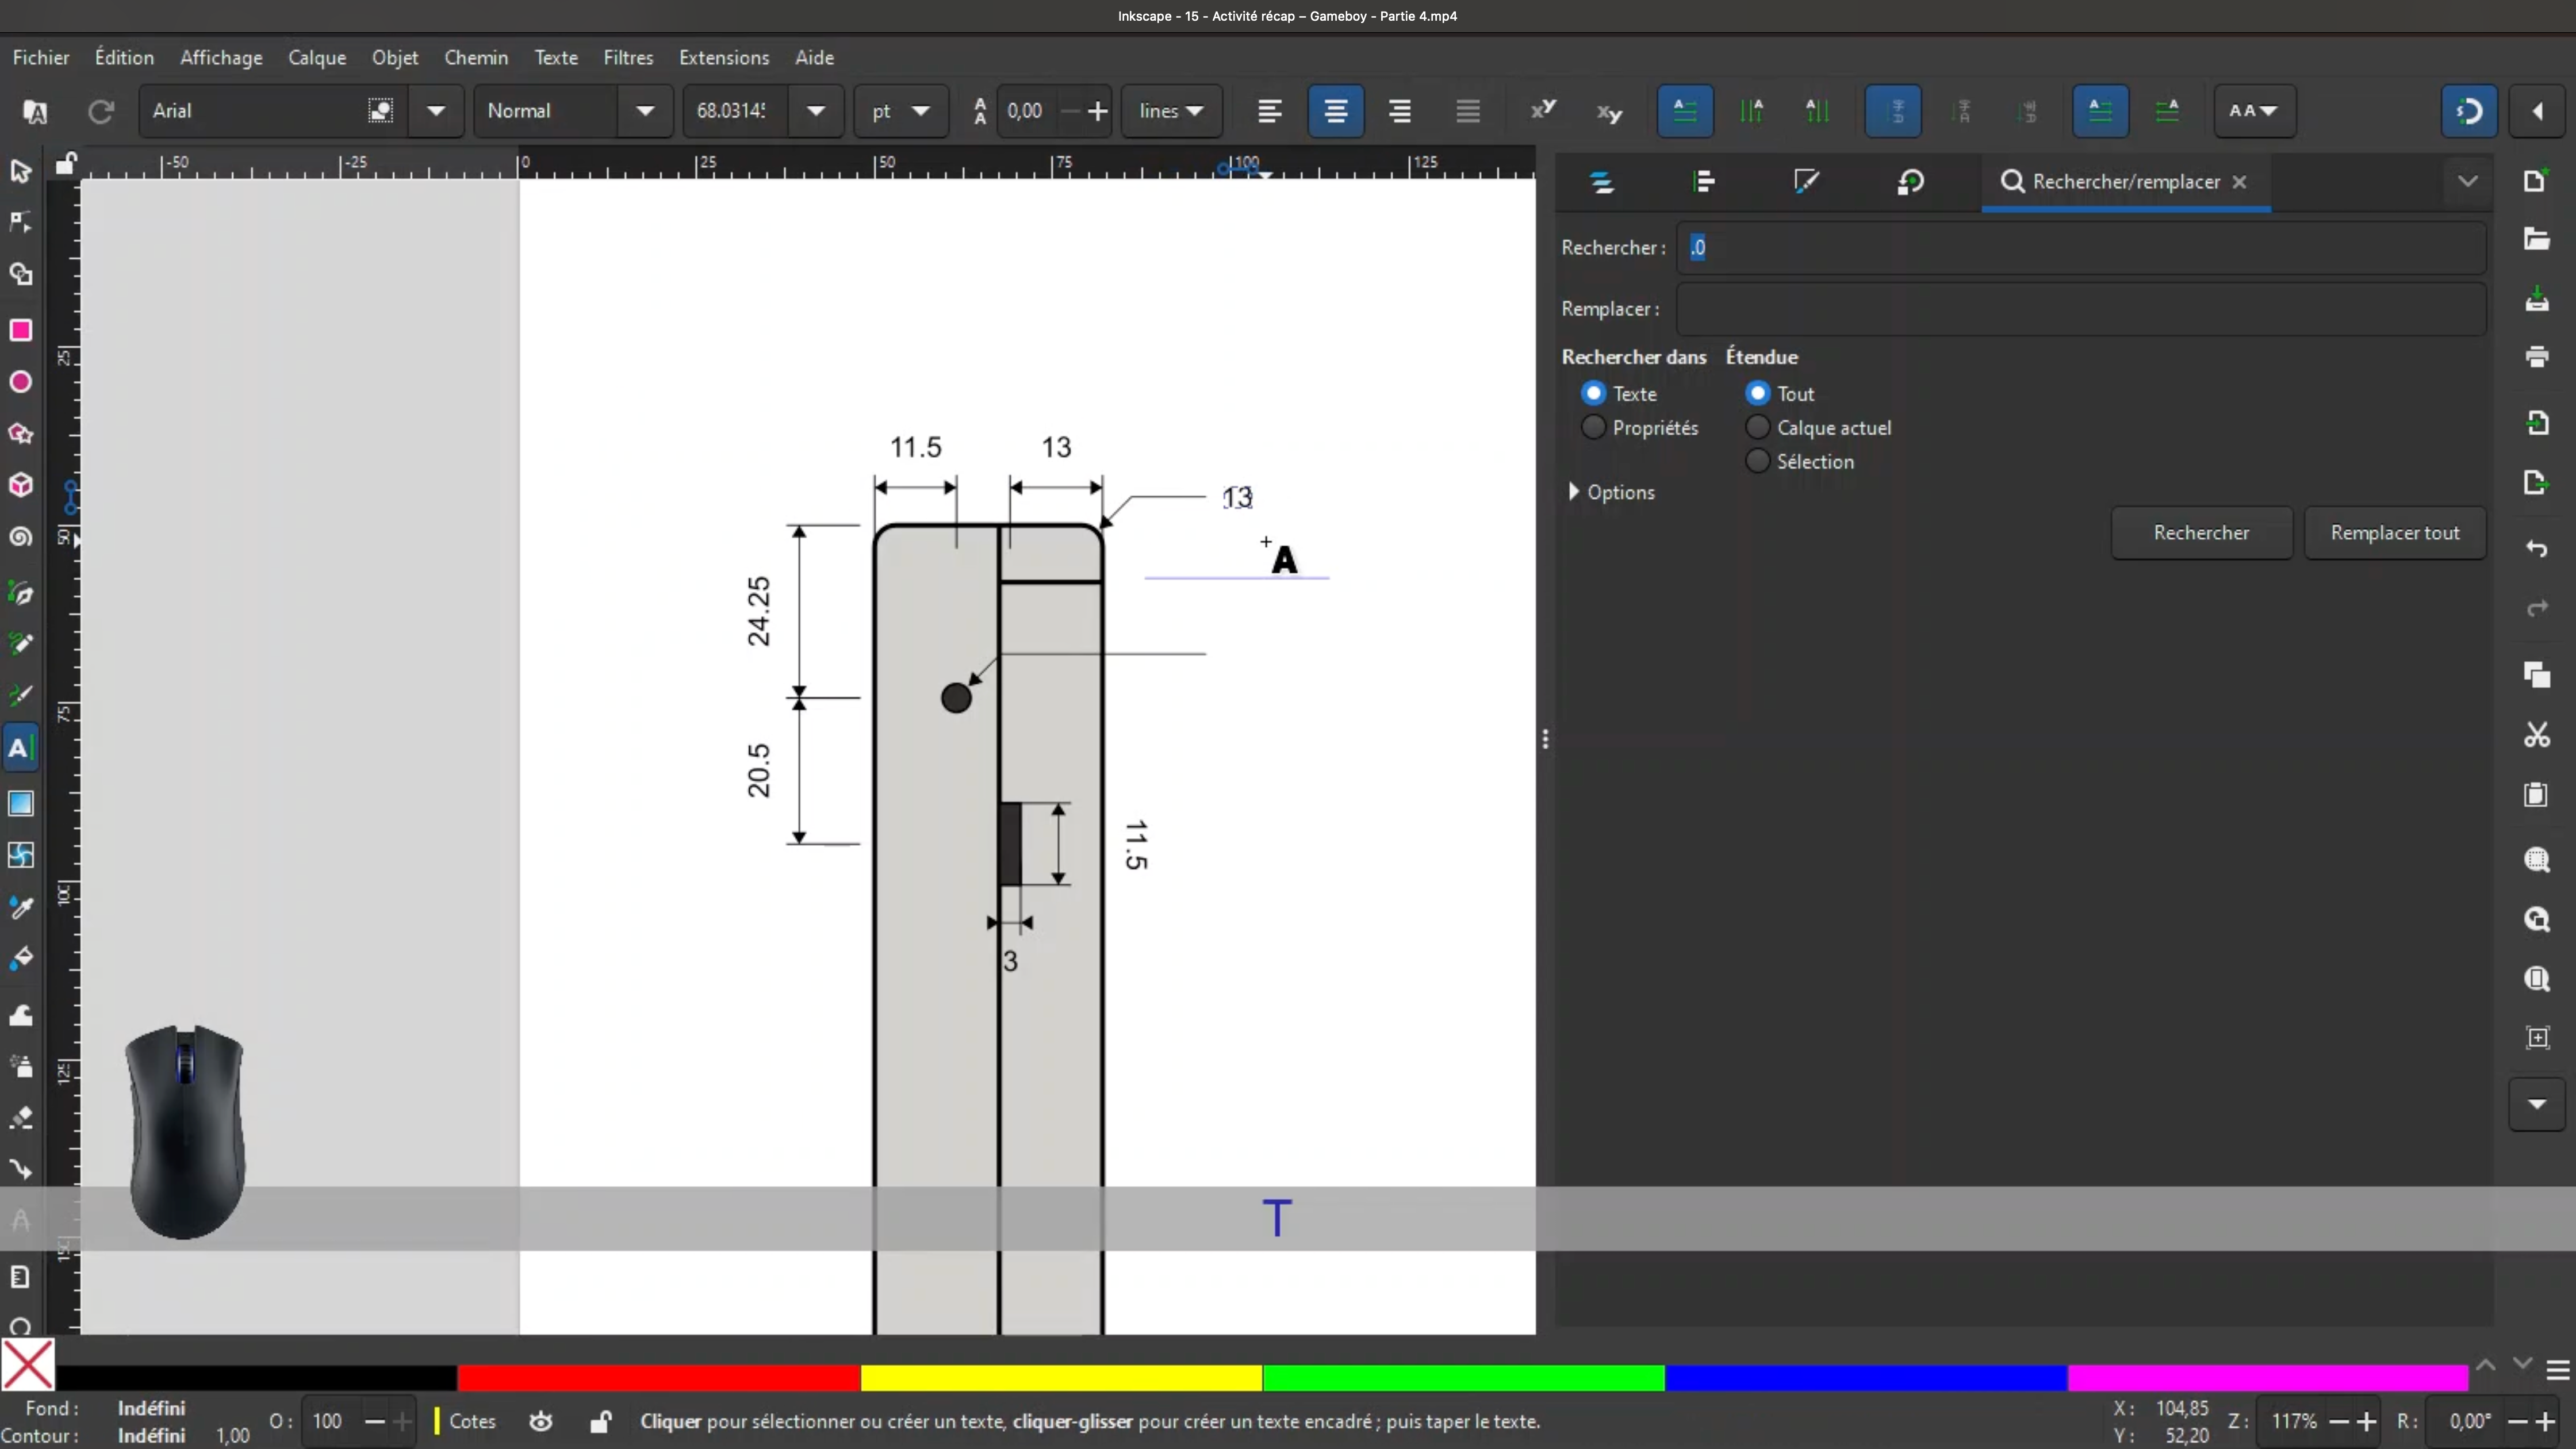Open the Extensions menu
Viewport: 2576px width, 1449px height.
[x=723, y=58]
